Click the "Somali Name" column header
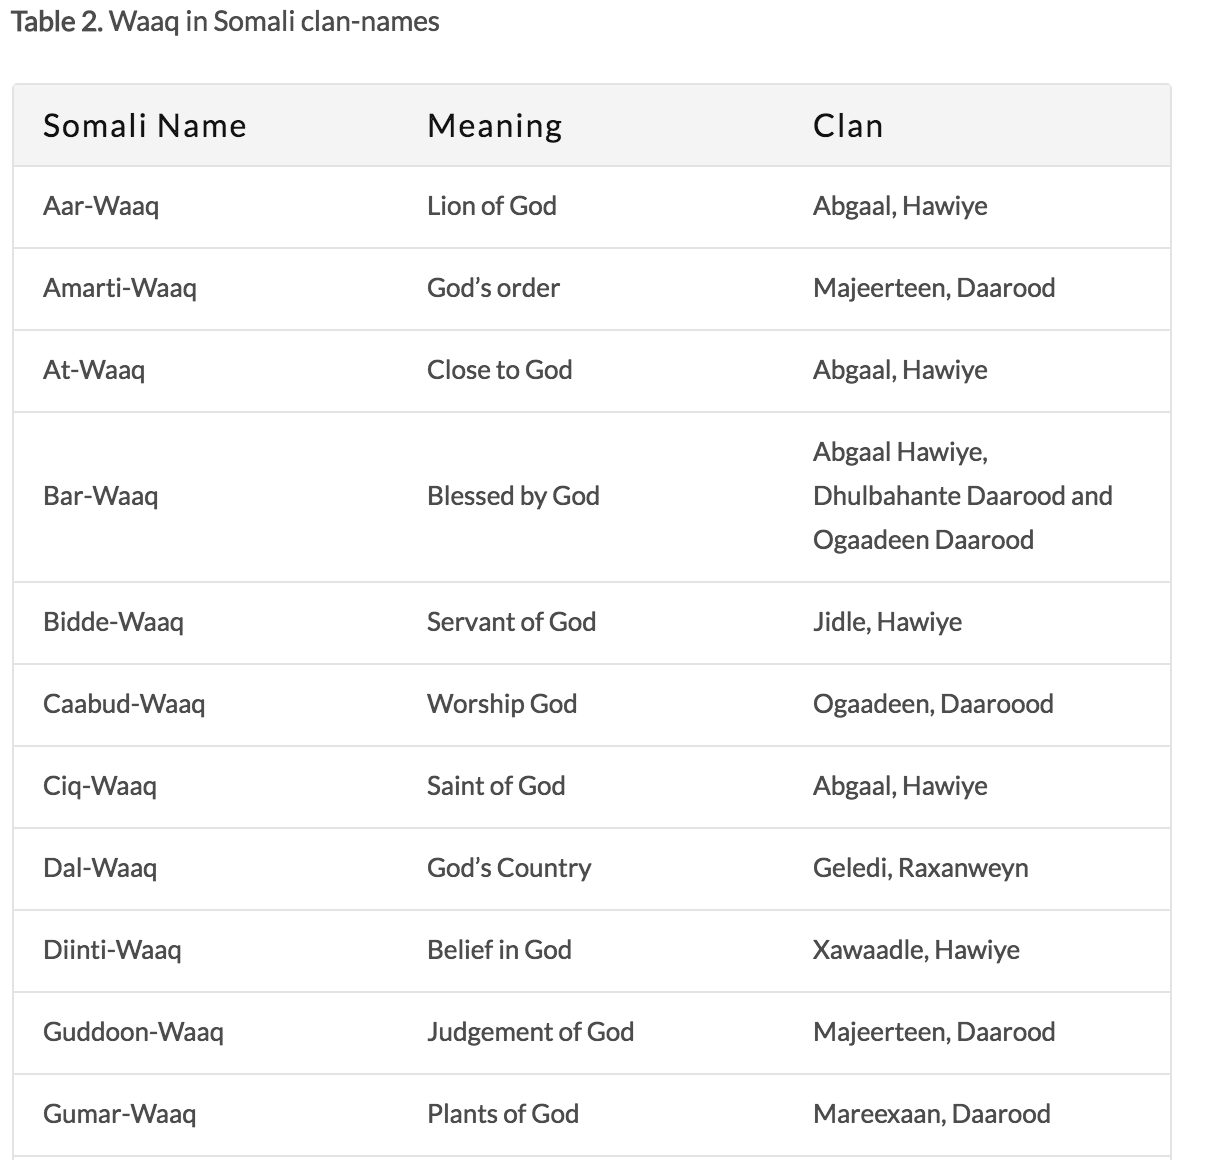The width and height of the screenshot is (1216, 1160). pyautogui.click(x=144, y=126)
